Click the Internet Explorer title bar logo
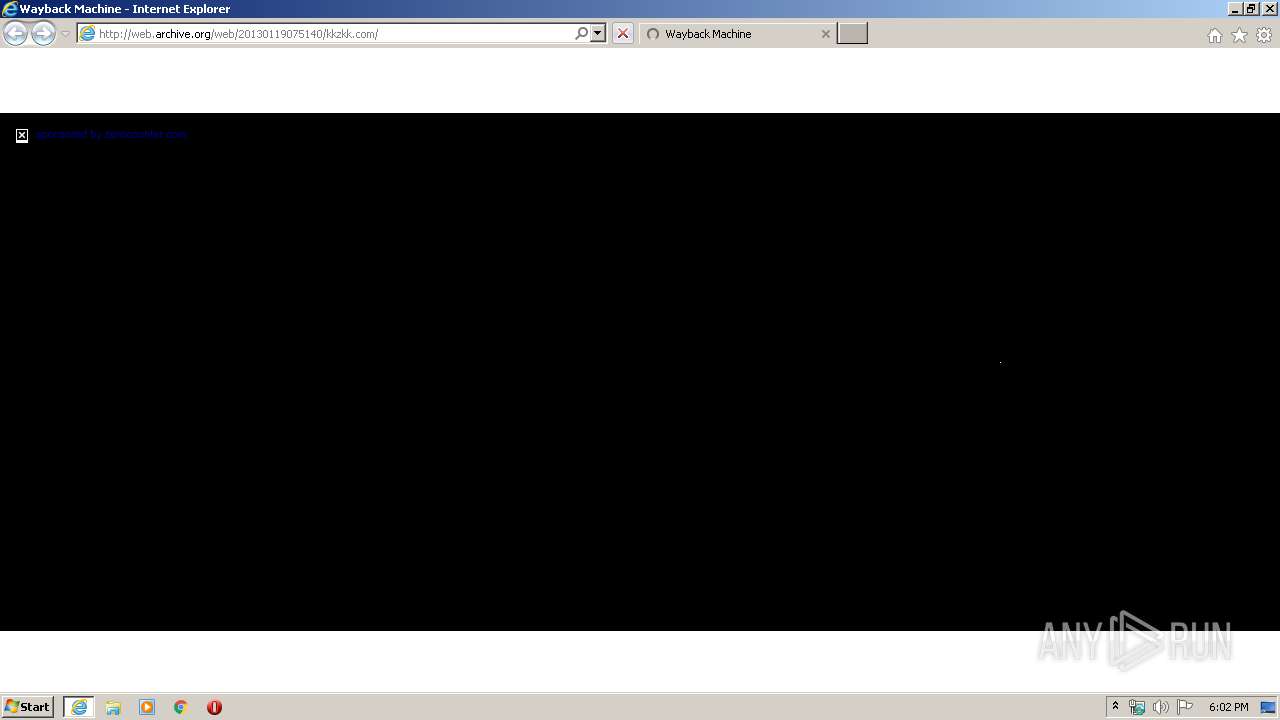Screen dimensions: 1280x720 [10, 9]
